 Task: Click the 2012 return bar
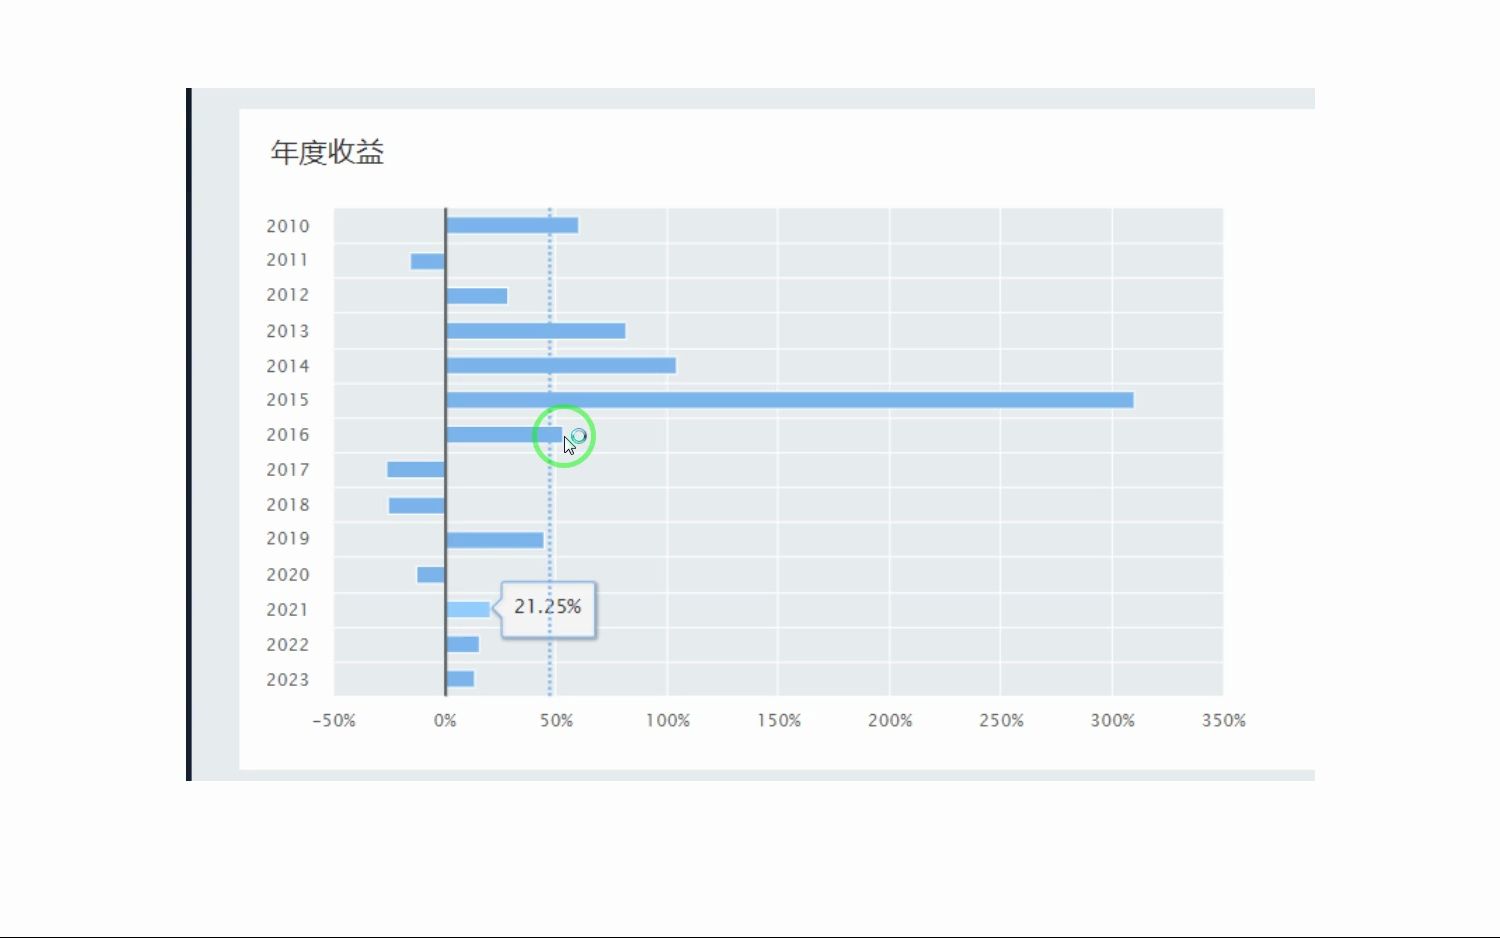coord(477,295)
